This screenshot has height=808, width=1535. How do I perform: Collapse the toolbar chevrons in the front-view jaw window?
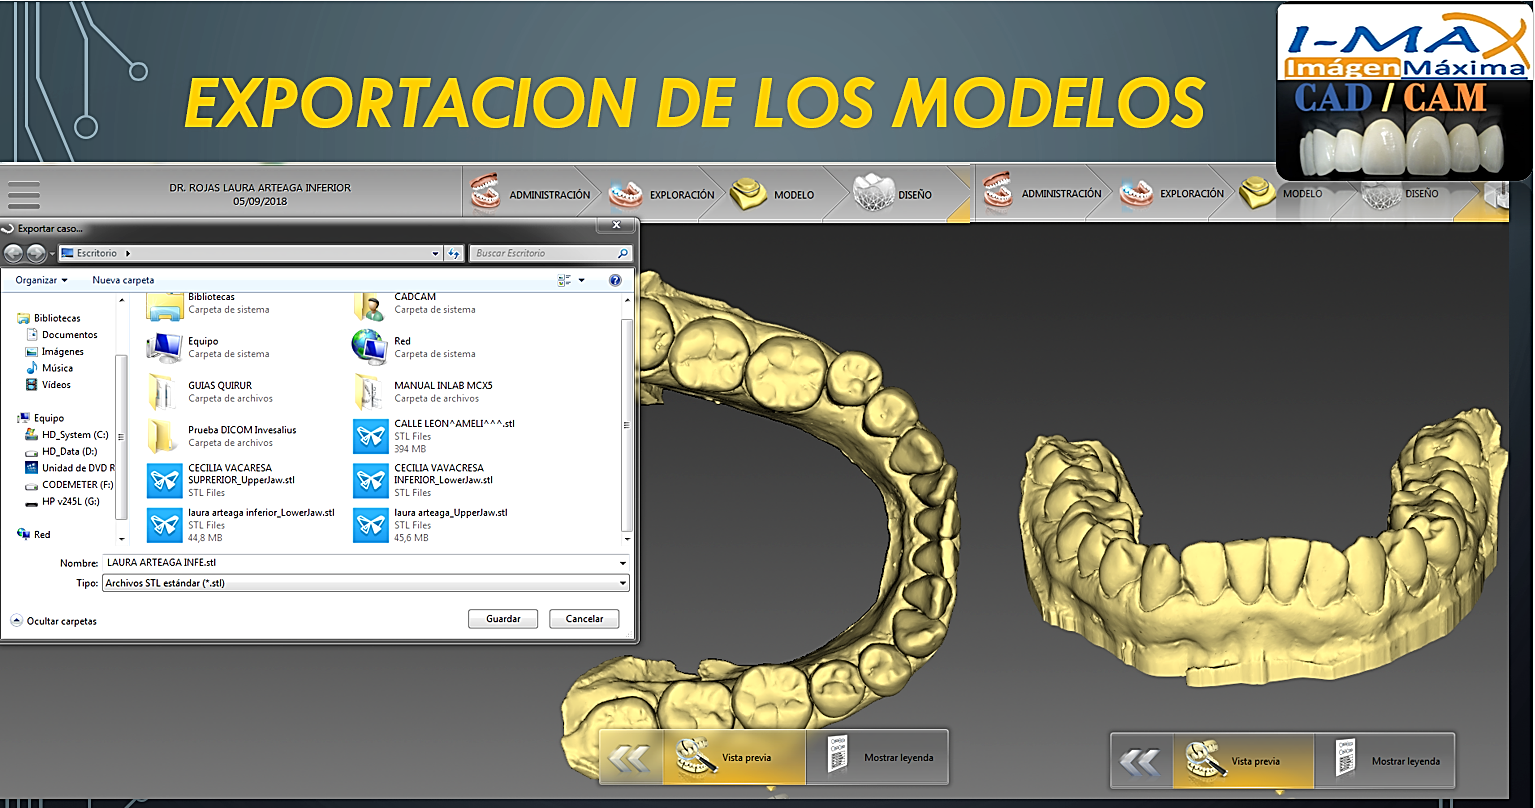pos(1140,762)
